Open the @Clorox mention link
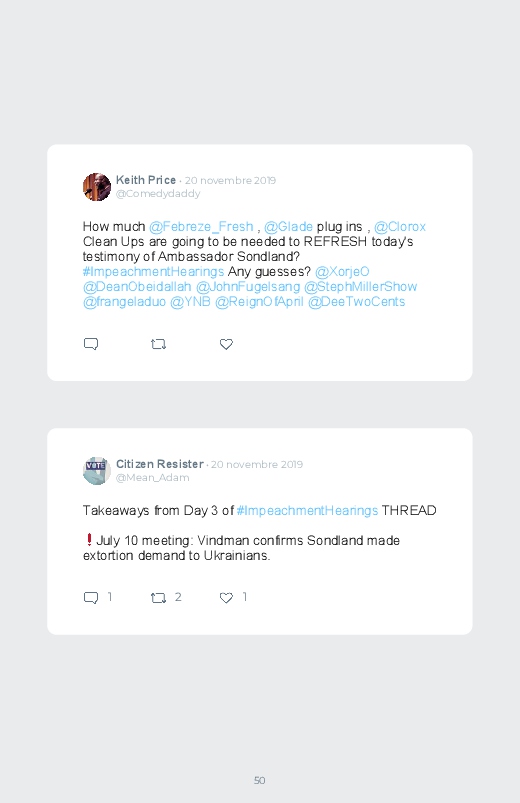This screenshot has height=803, width=520. click(x=400, y=226)
